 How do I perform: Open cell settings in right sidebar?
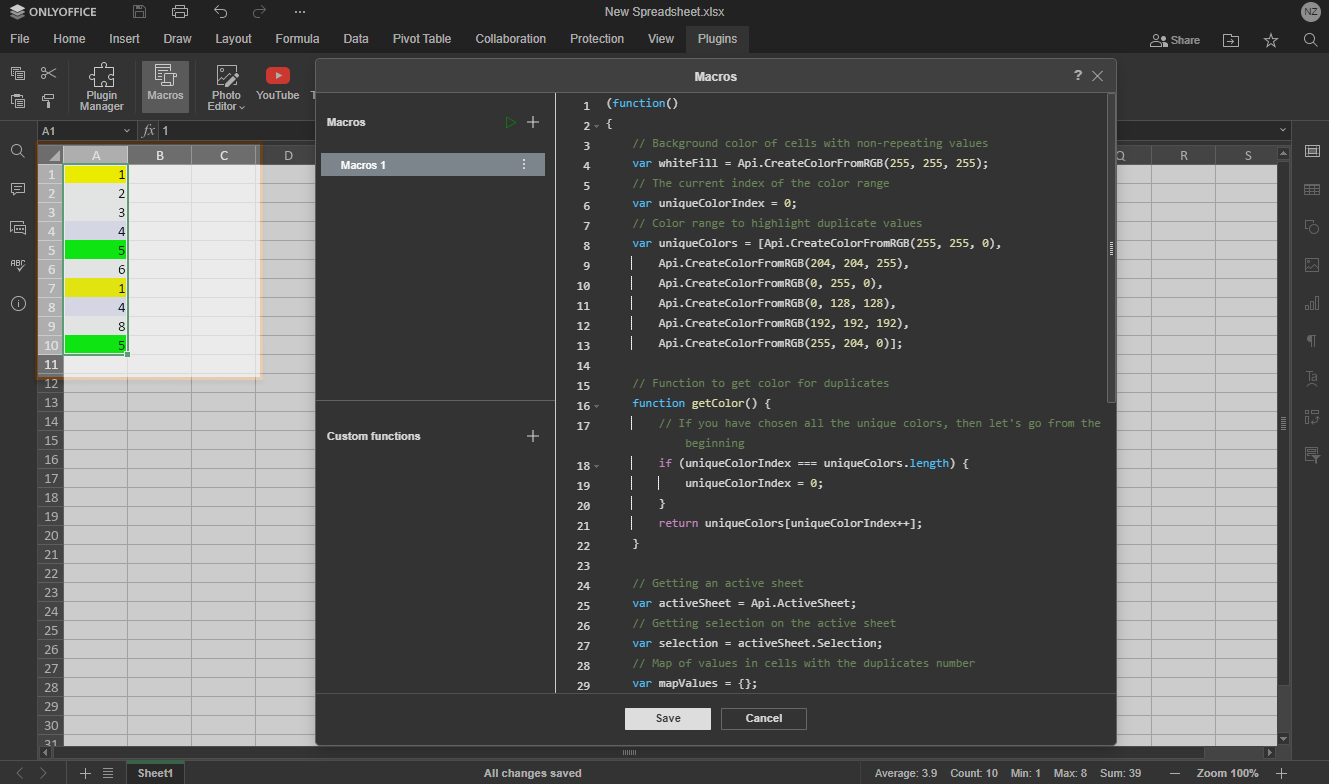pyautogui.click(x=1312, y=151)
